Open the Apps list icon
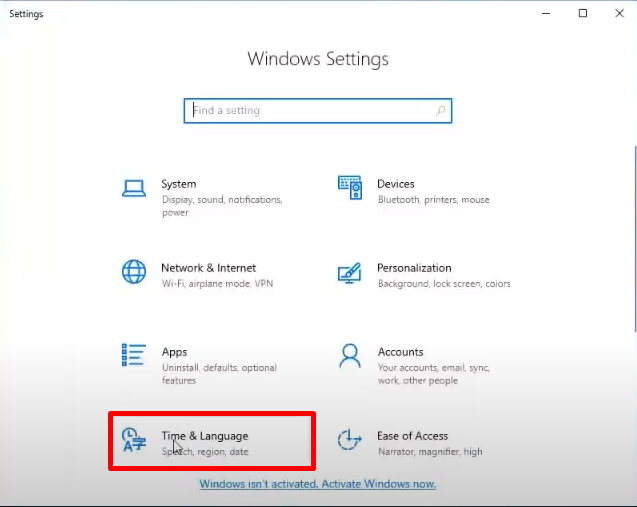The image size is (637, 507). 134,355
